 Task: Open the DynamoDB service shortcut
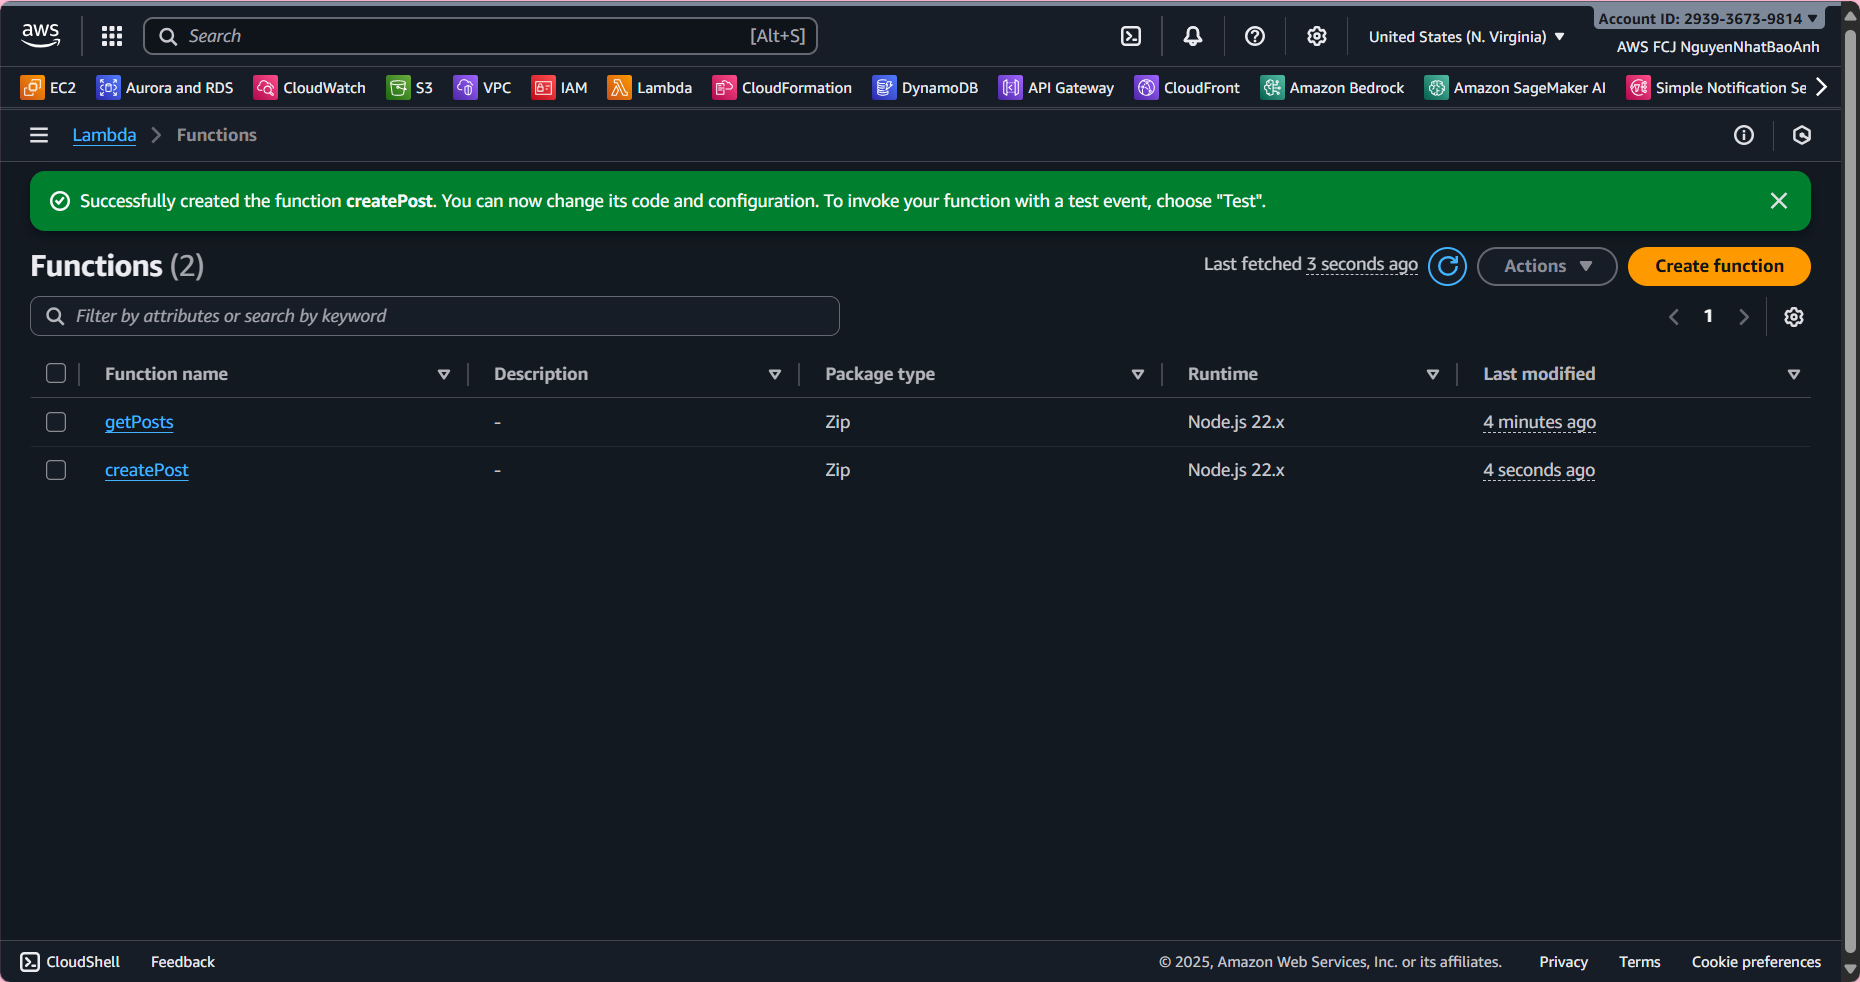tap(925, 88)
